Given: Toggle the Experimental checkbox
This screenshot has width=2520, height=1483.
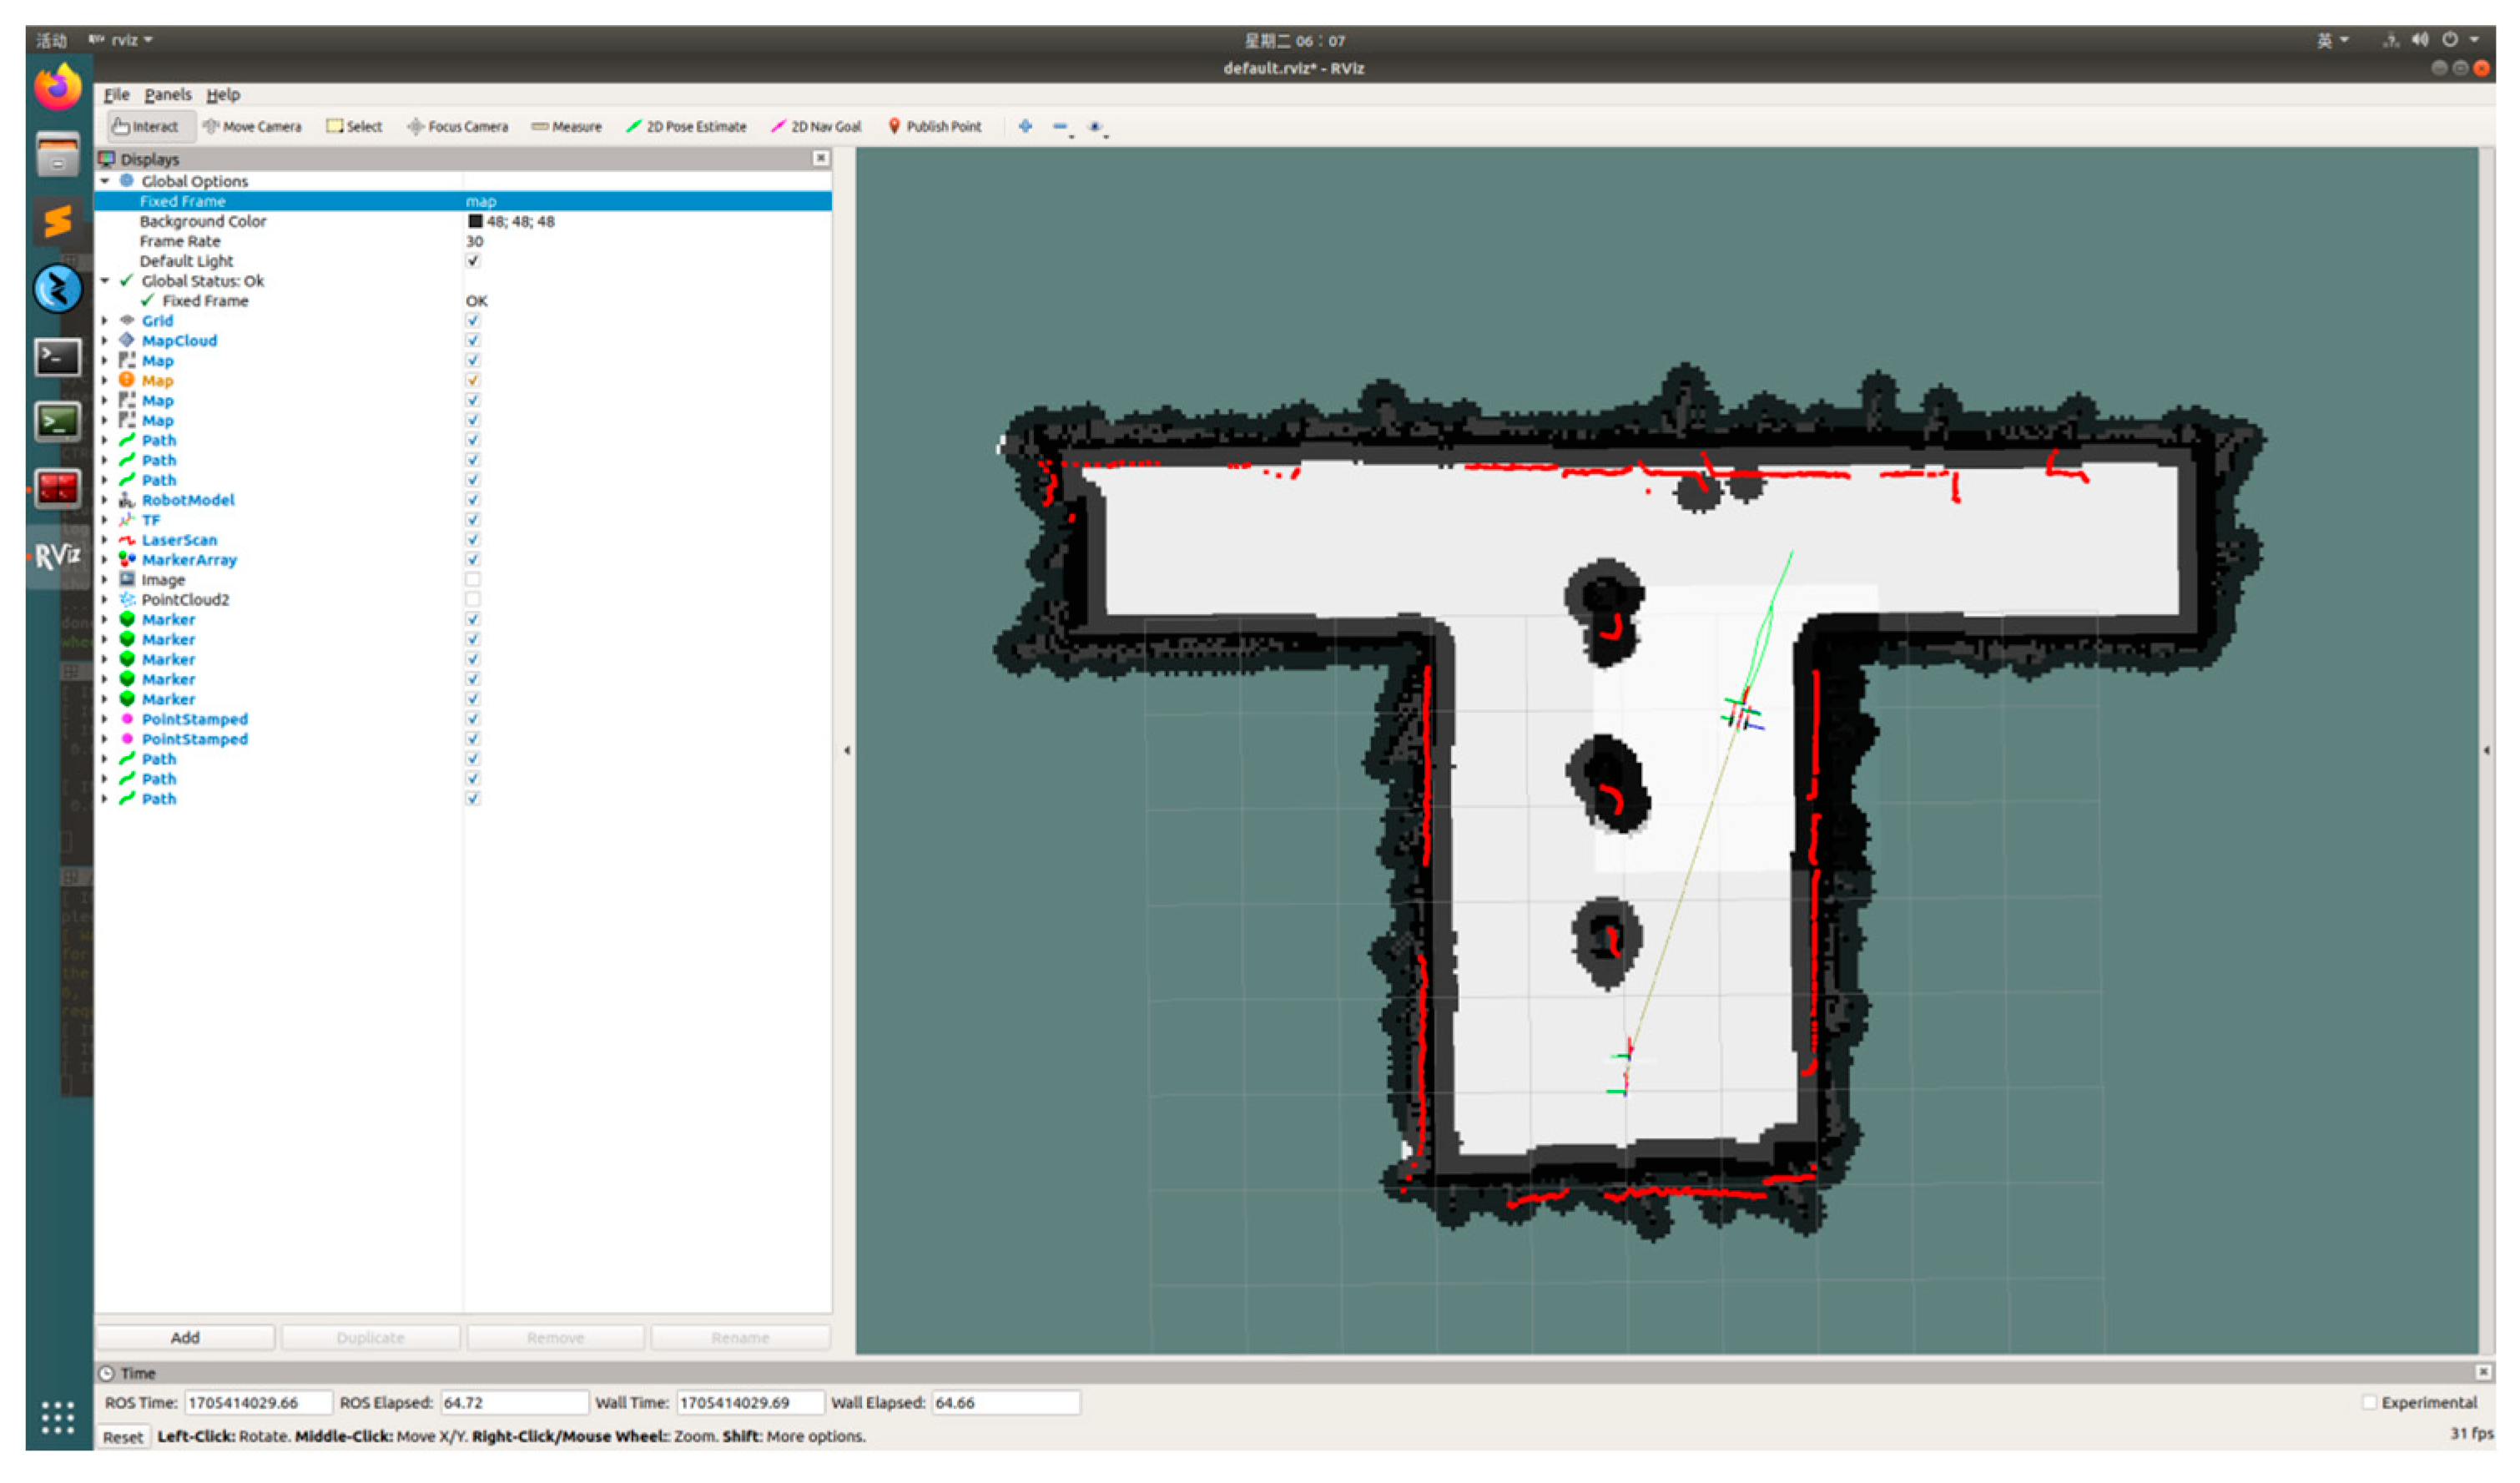Looking at the screenshot, I should pos(2369,1403).
